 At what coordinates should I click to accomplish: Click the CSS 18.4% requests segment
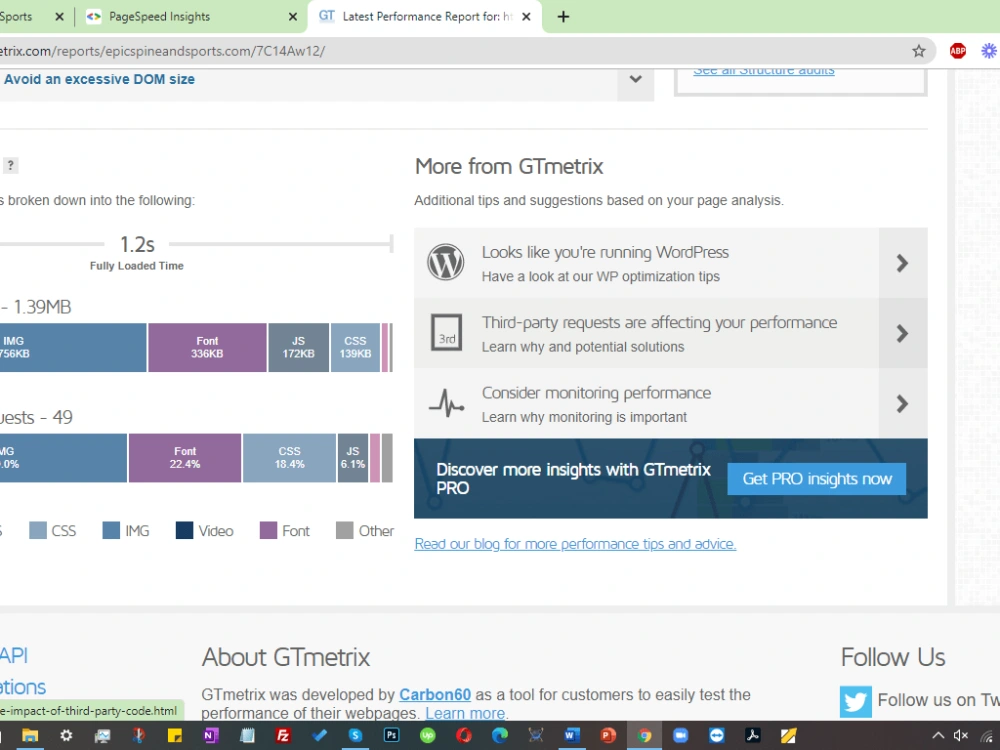coord(290,458)
